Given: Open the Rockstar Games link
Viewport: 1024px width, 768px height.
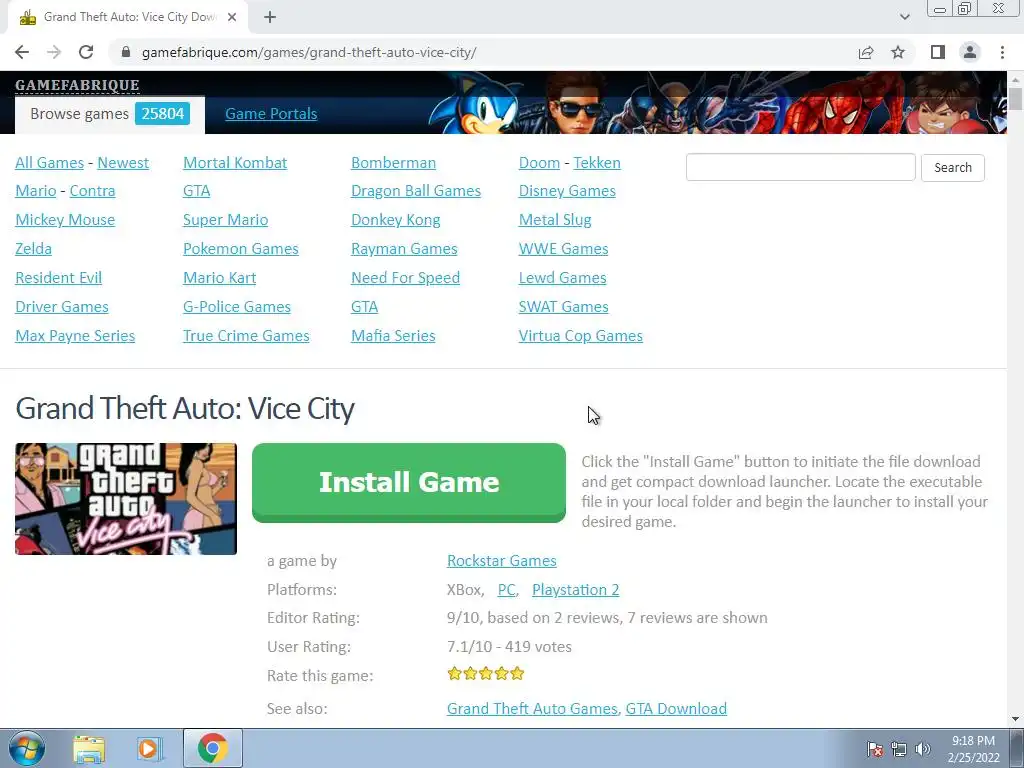Looking at the screenshot, I should [502, 560].
